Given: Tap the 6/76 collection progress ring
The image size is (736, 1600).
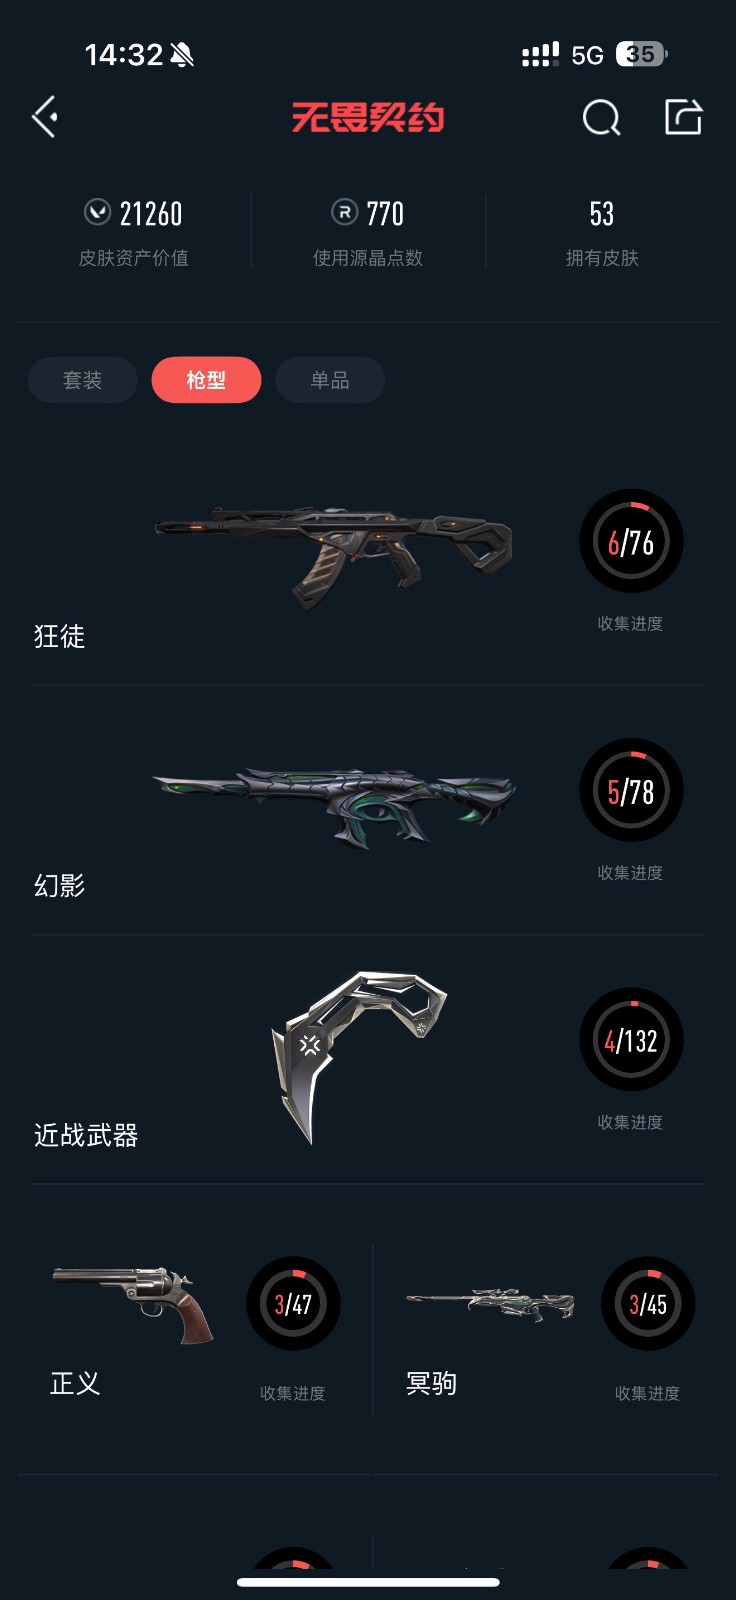Looking at the screenshot, I should 631,541.
